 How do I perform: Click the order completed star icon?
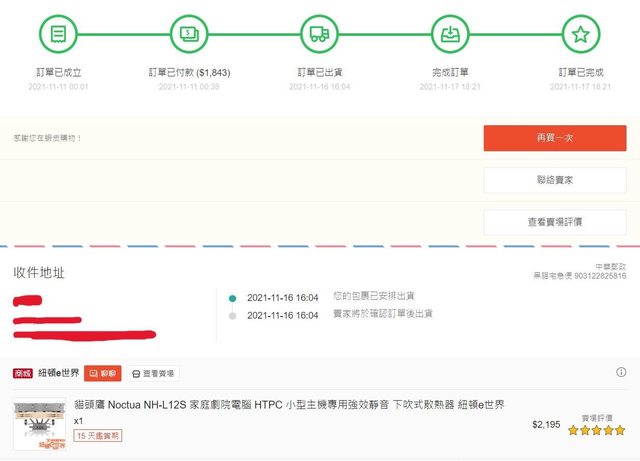pyautogui.click(x=580, y=34)
